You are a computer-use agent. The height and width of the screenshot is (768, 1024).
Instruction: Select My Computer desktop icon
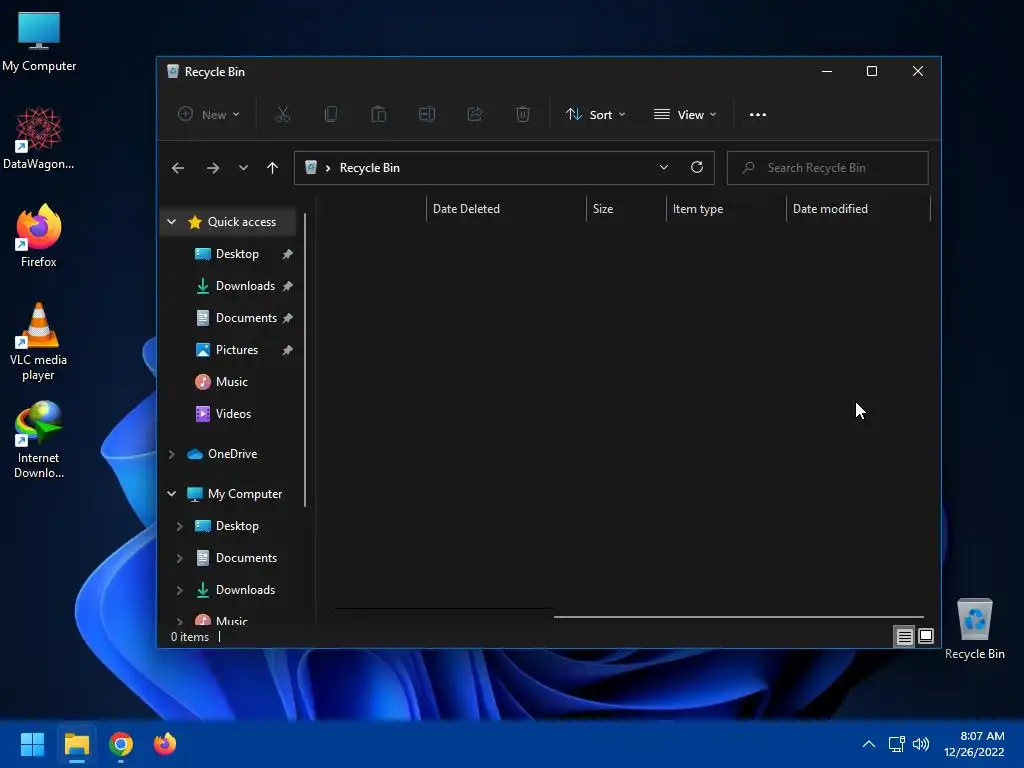[x=39, y=41]
